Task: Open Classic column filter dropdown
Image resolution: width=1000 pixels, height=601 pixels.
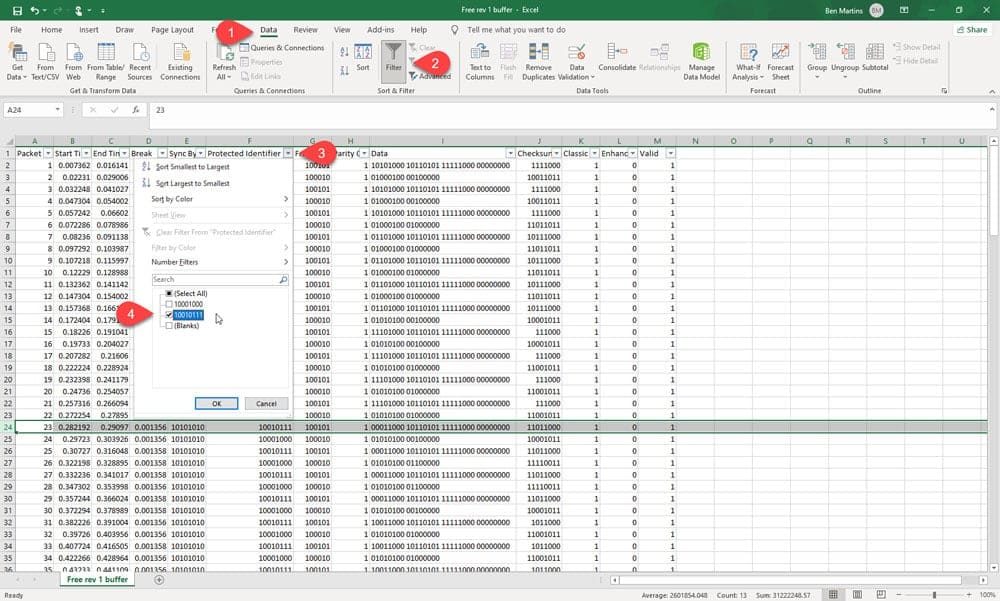Action: [x=594, y=154]
